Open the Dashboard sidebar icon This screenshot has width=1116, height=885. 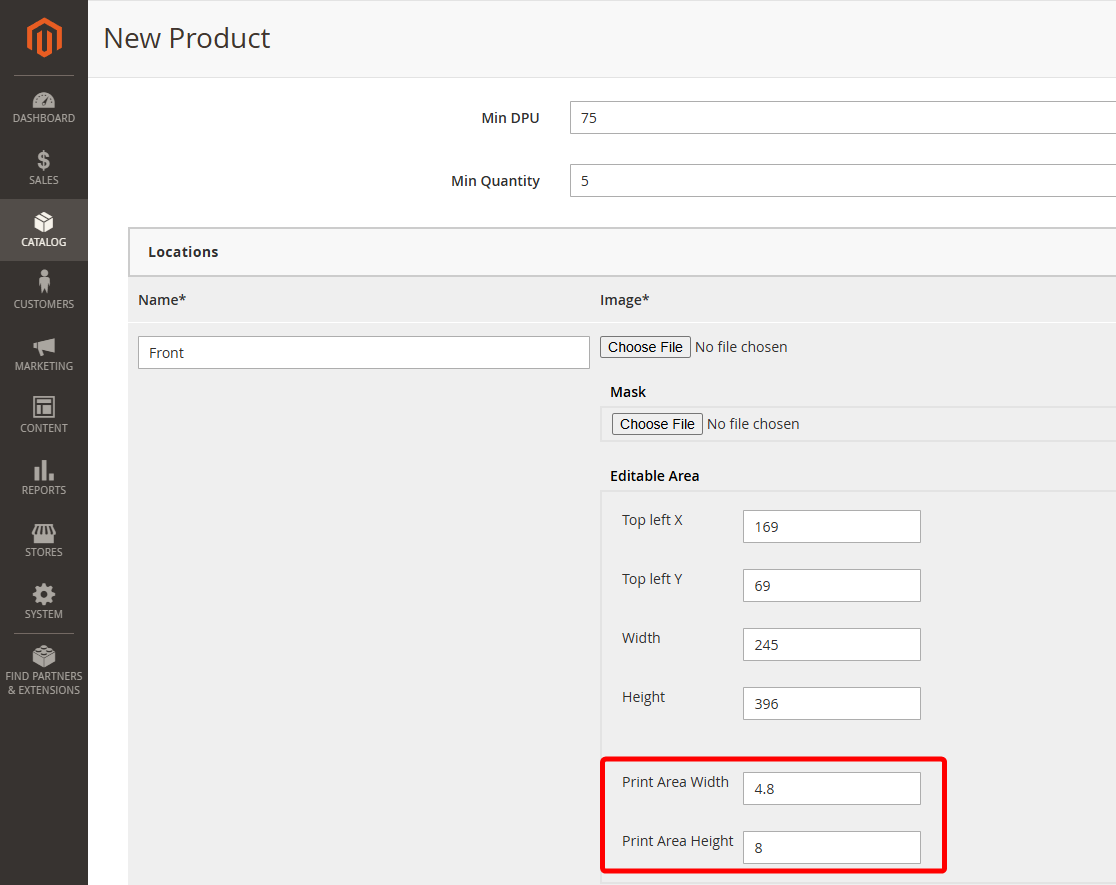point(43,101)
